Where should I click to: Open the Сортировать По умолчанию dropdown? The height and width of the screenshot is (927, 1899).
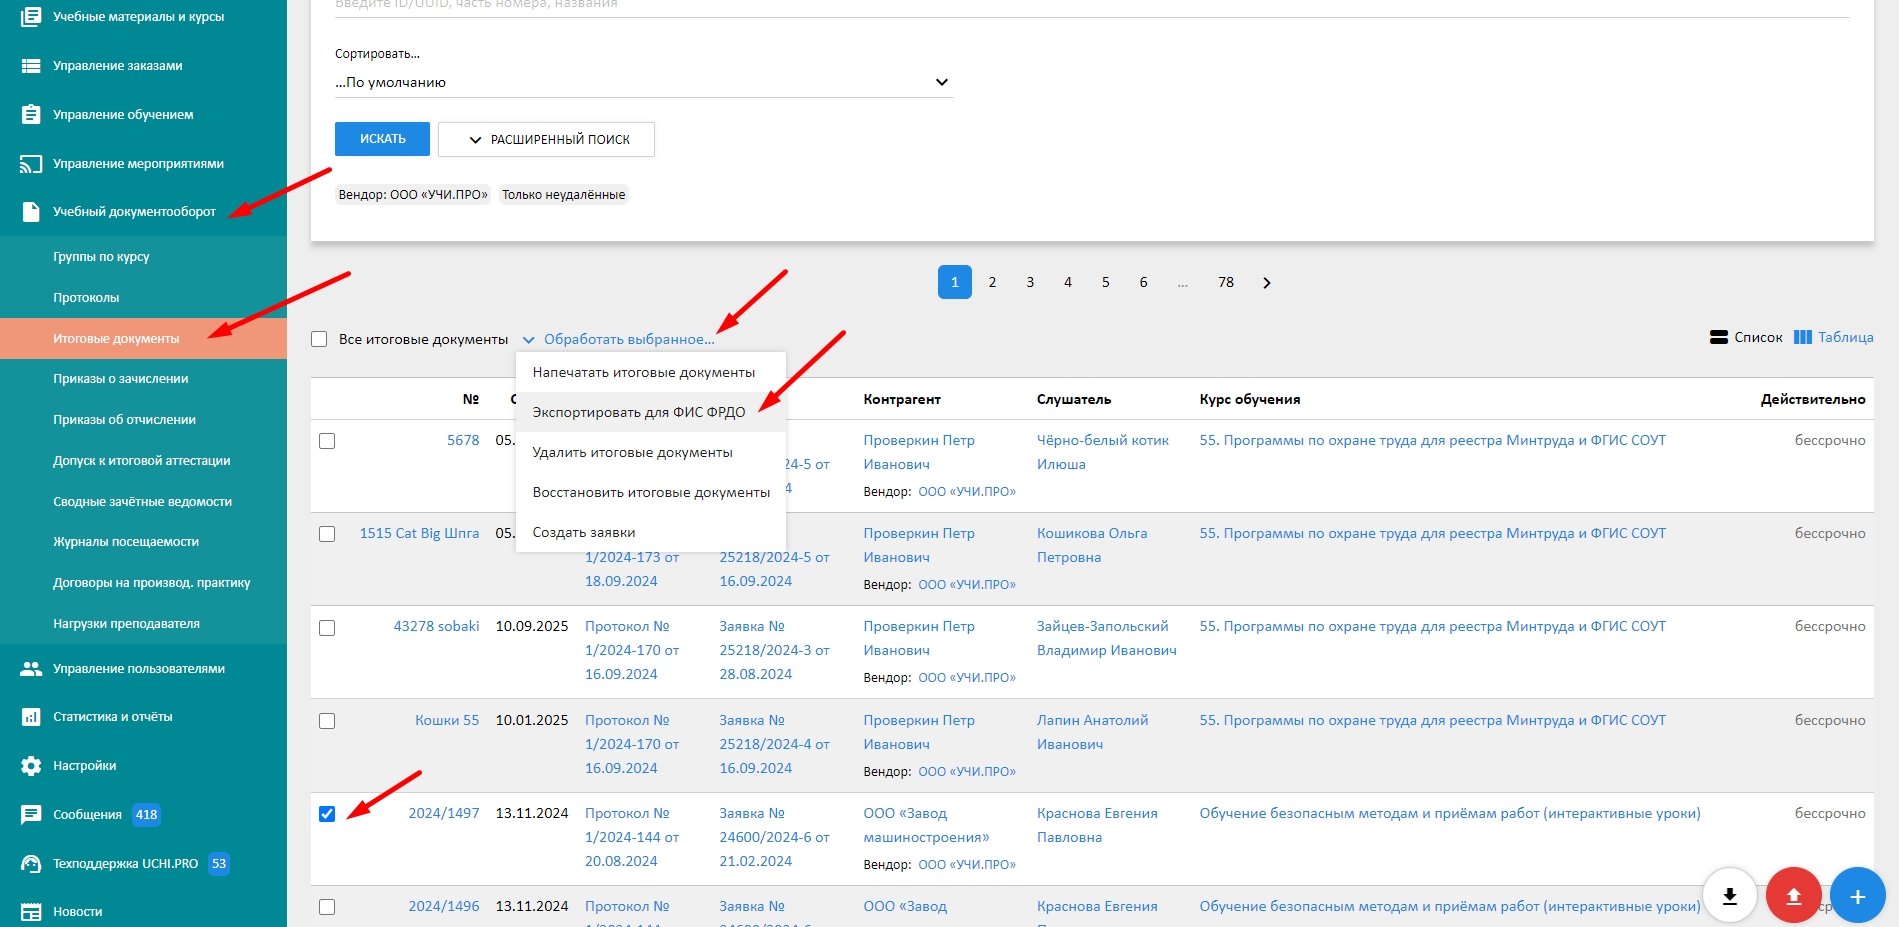click(643, 82)
